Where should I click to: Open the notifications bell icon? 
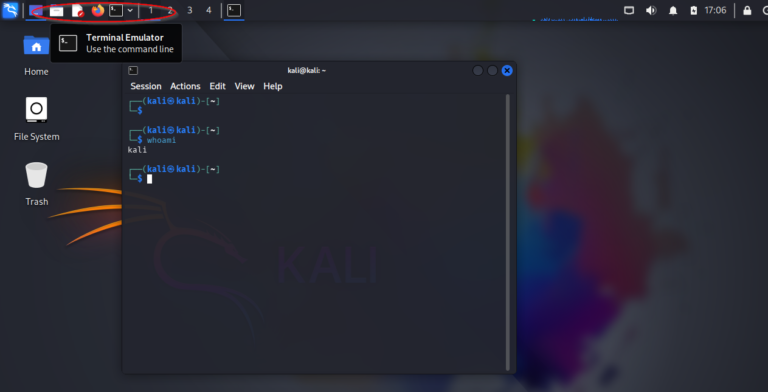coord(673,10)
